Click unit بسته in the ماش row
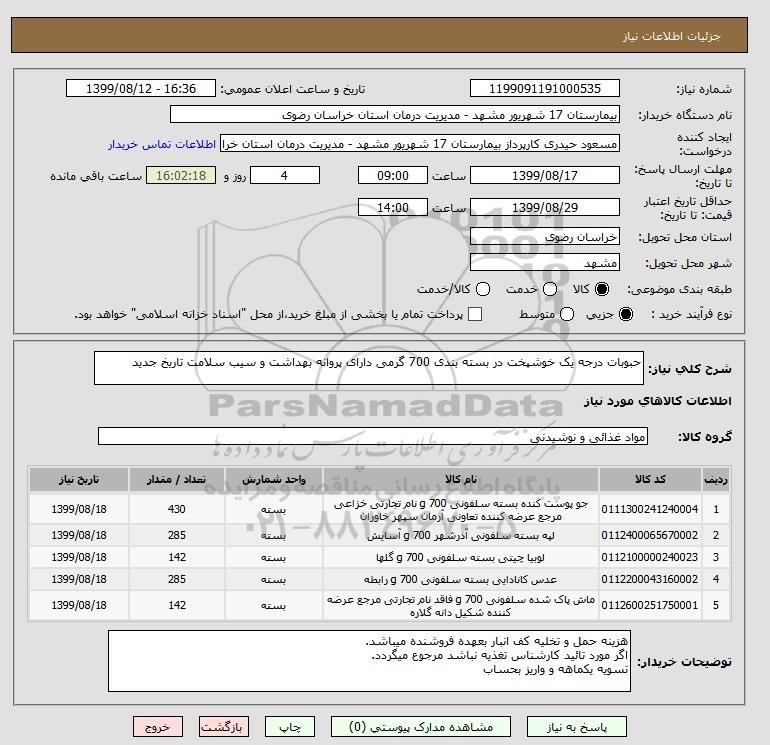 (x=274, y=606)
